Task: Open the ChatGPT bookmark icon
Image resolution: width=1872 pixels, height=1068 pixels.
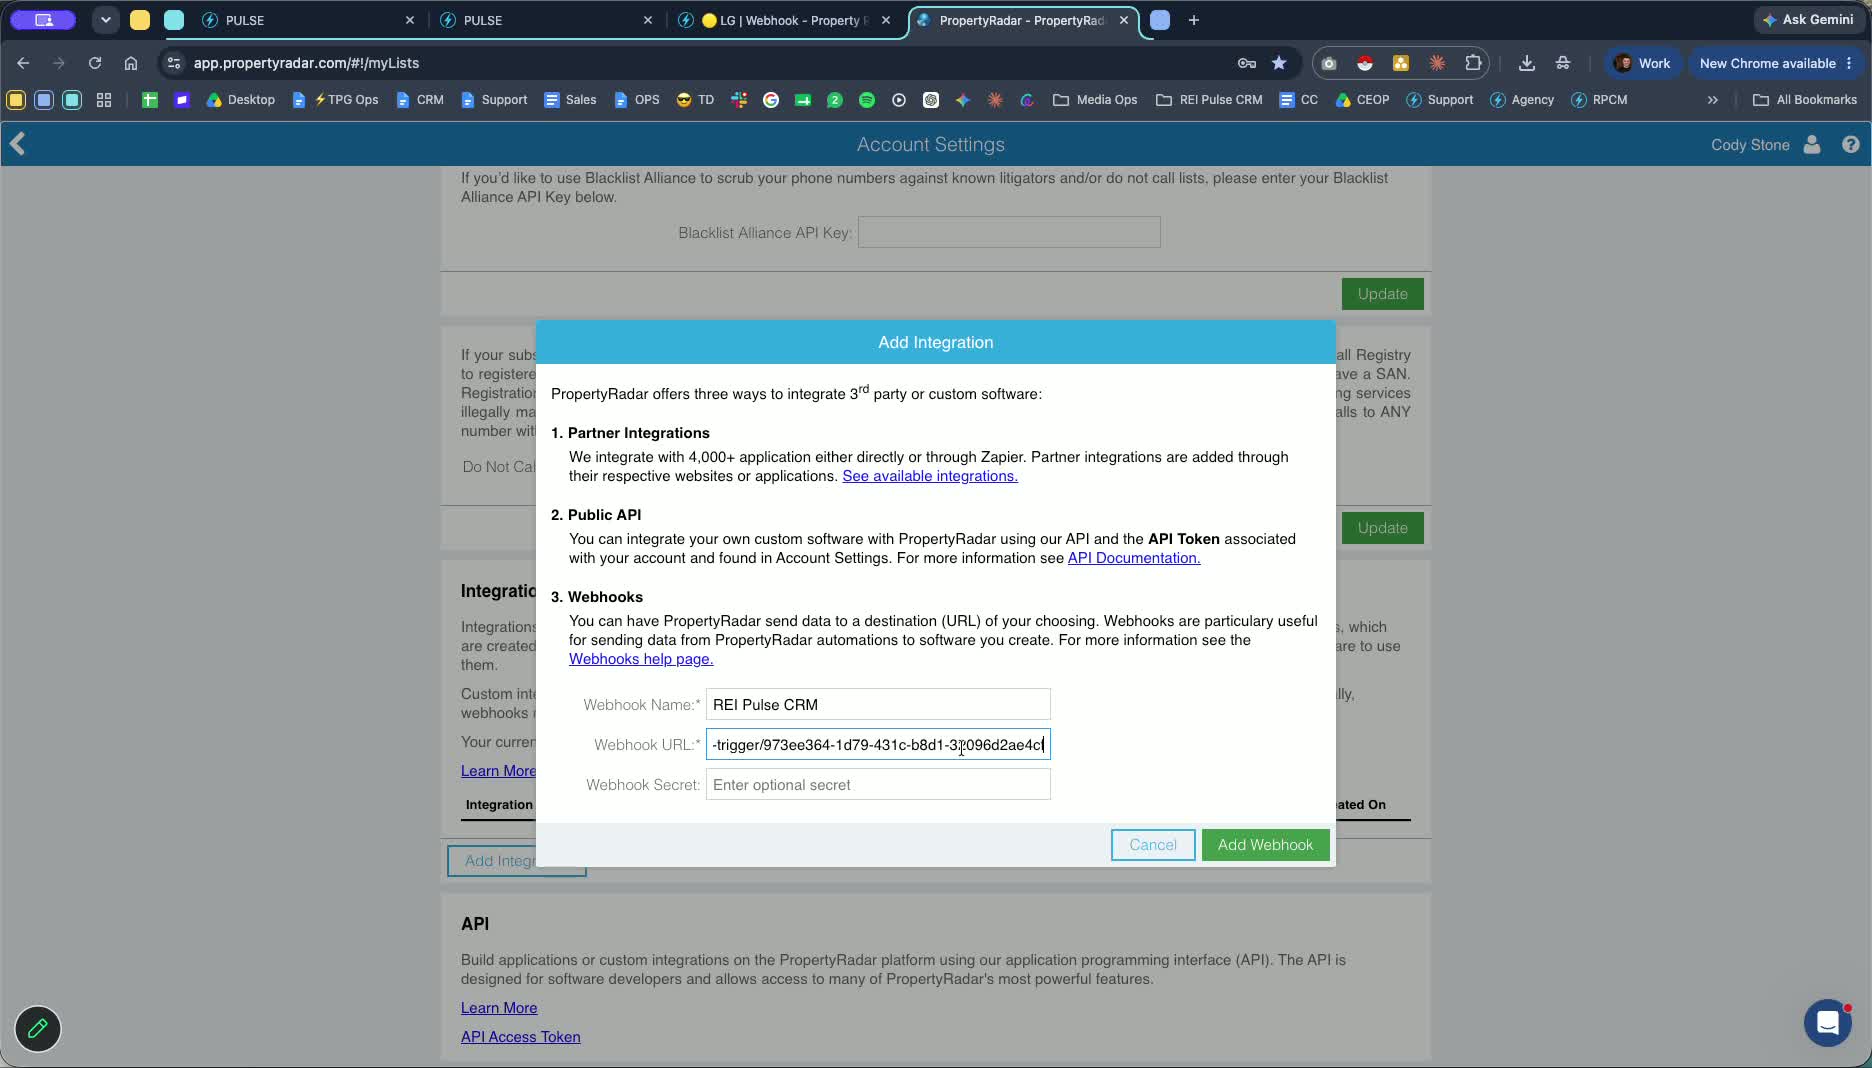Action: coord(931,100)
